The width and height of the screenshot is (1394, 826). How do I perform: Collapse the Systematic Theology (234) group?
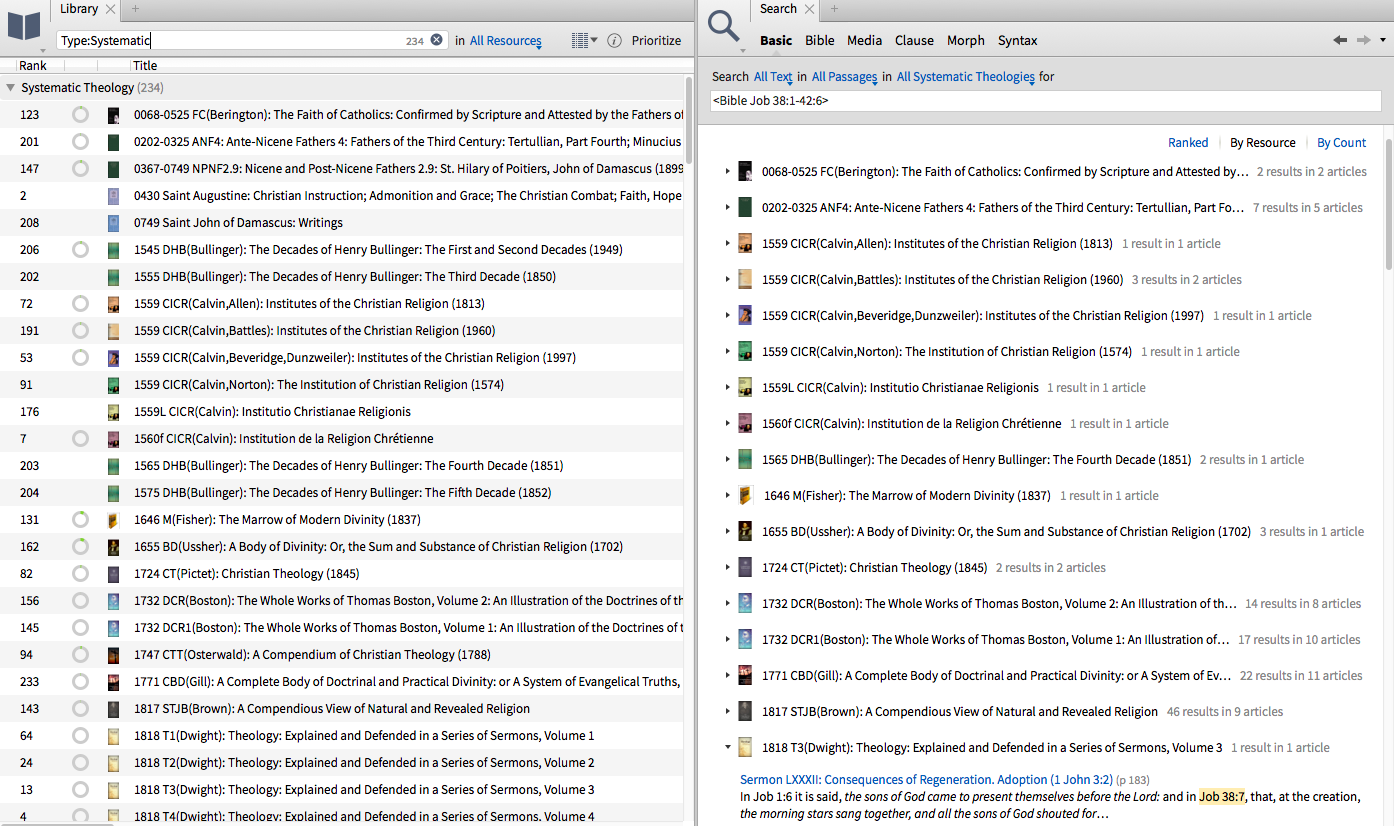tap(10, 88)
